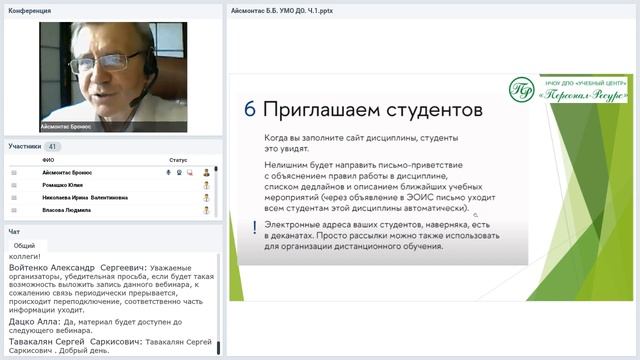Image resolution: width=640 pixels, height=360 pixels.
Task: Click the slide number 6
Action: click(250, 109)
